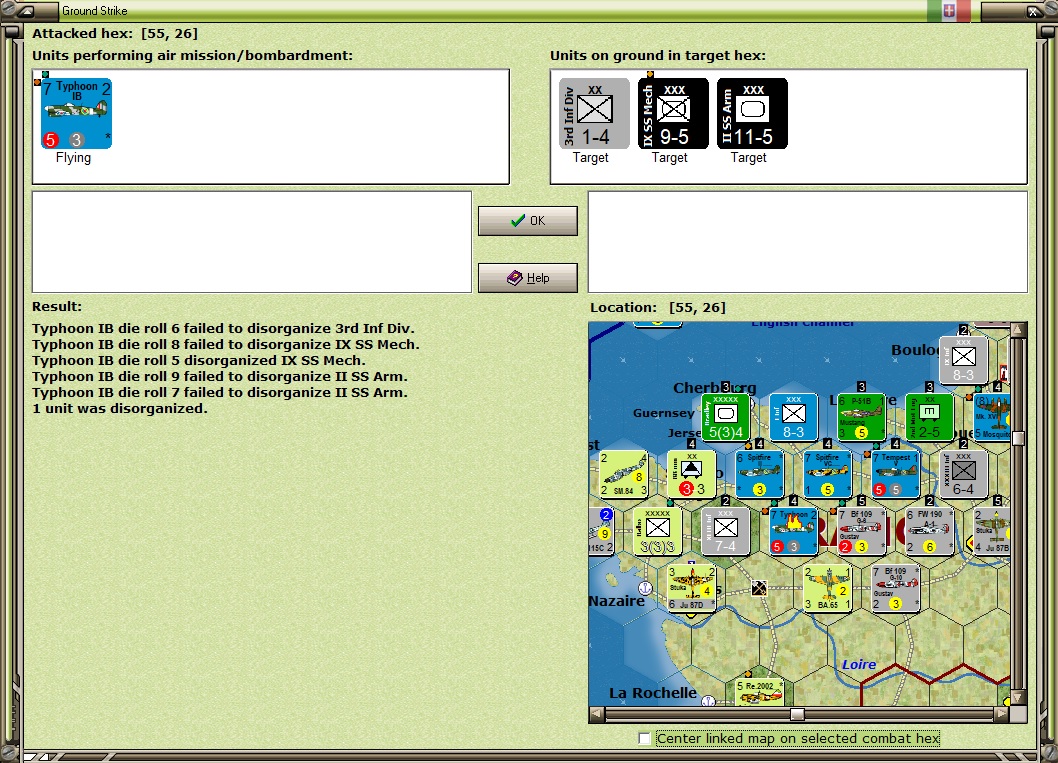Click the Ground Strike title bar menu icon
Image resolution: width=1058 pixels, height=763 pixels.
pos(26,11)
